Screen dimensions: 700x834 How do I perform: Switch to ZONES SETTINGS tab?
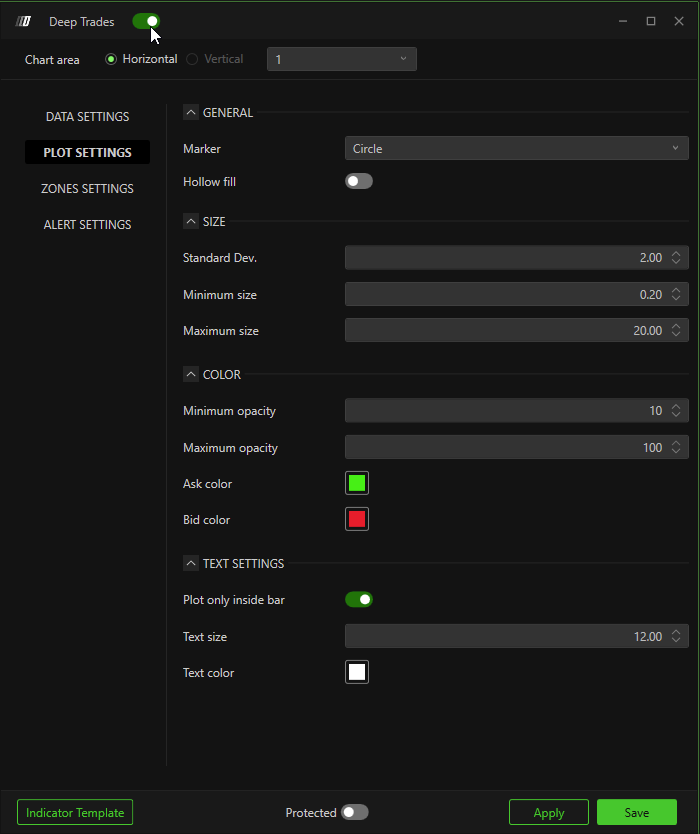(87, 189)
